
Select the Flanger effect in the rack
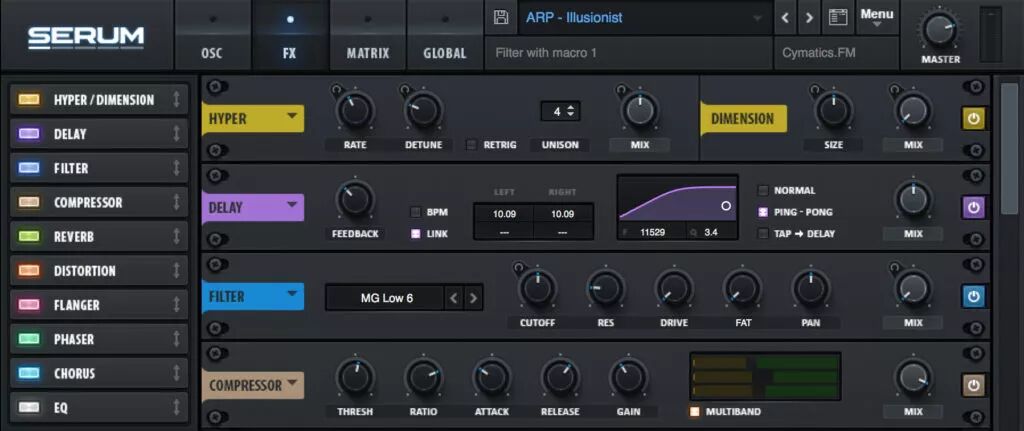coord(99,305)
